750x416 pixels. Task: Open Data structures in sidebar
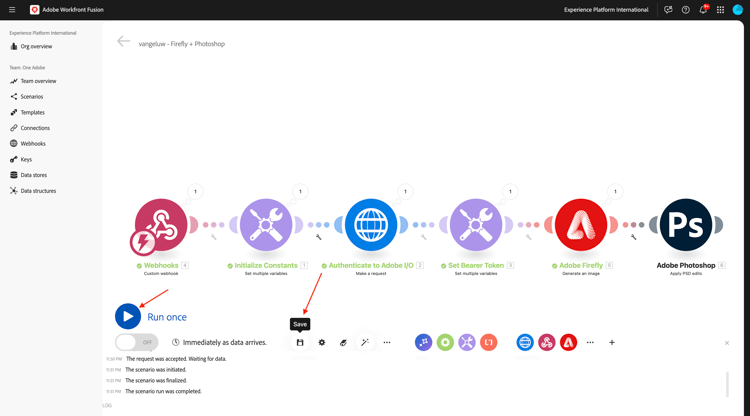[x=33, y=191]
